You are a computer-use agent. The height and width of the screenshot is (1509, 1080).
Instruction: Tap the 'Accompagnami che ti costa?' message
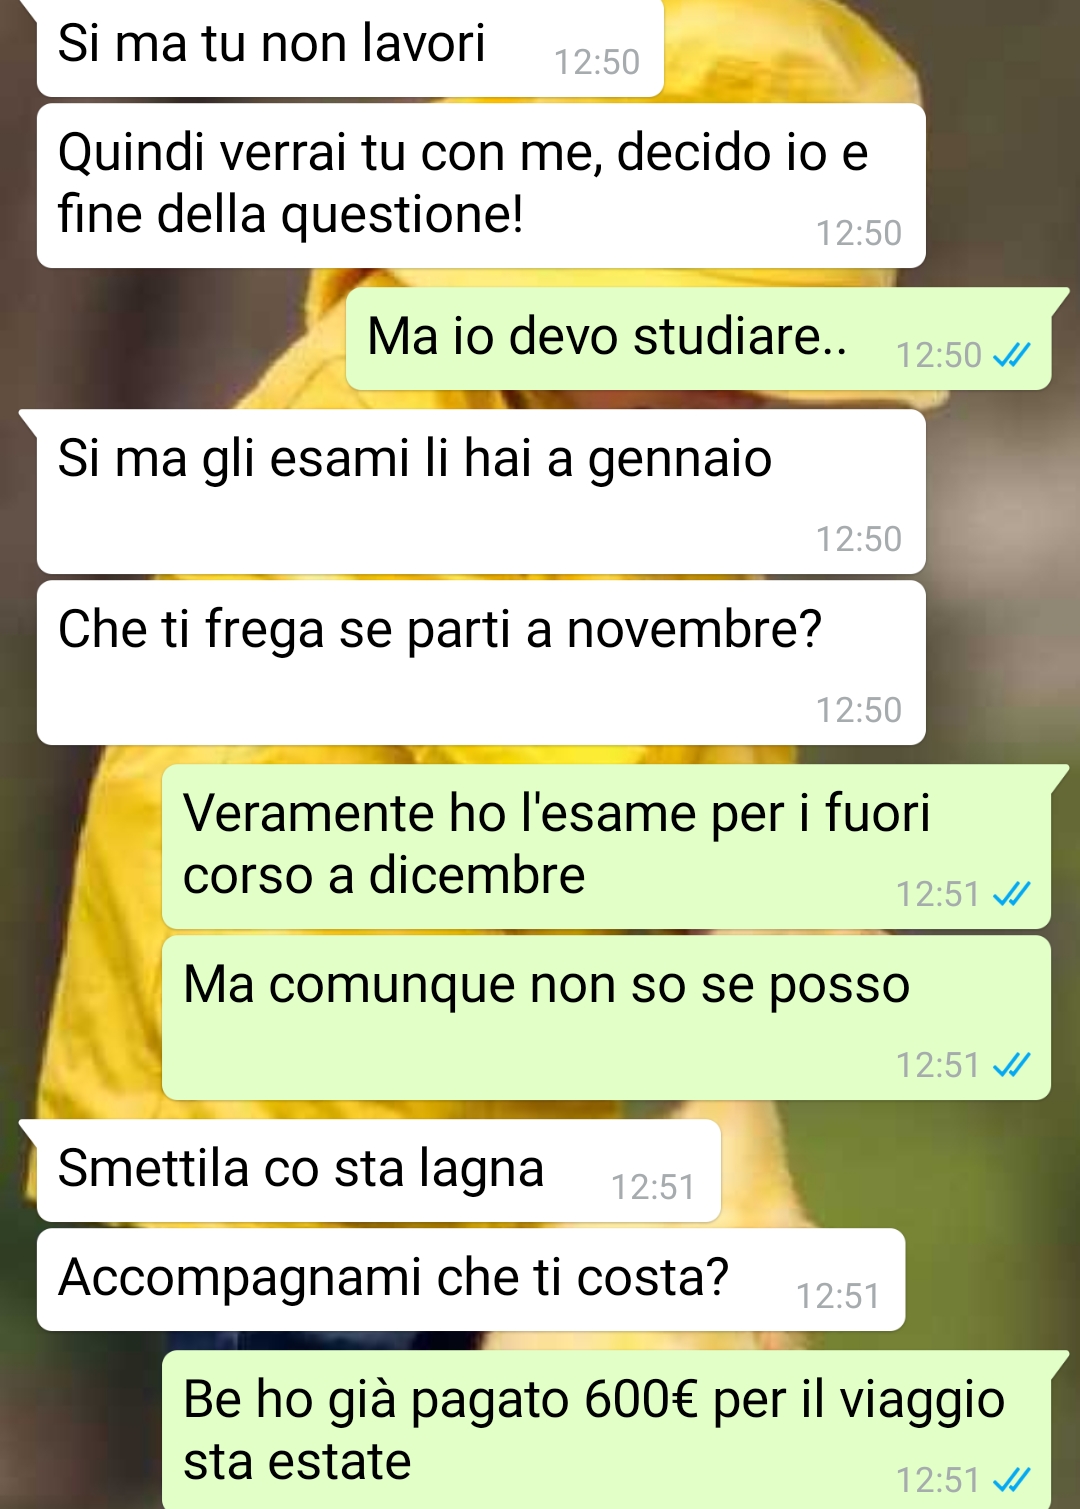pos(471,1280)
